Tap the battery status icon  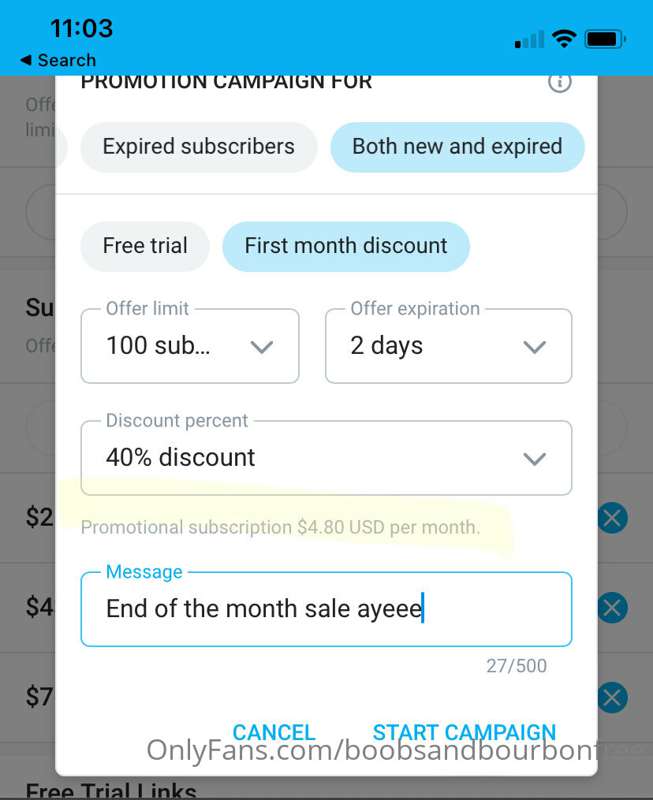[x=606, y=39]
